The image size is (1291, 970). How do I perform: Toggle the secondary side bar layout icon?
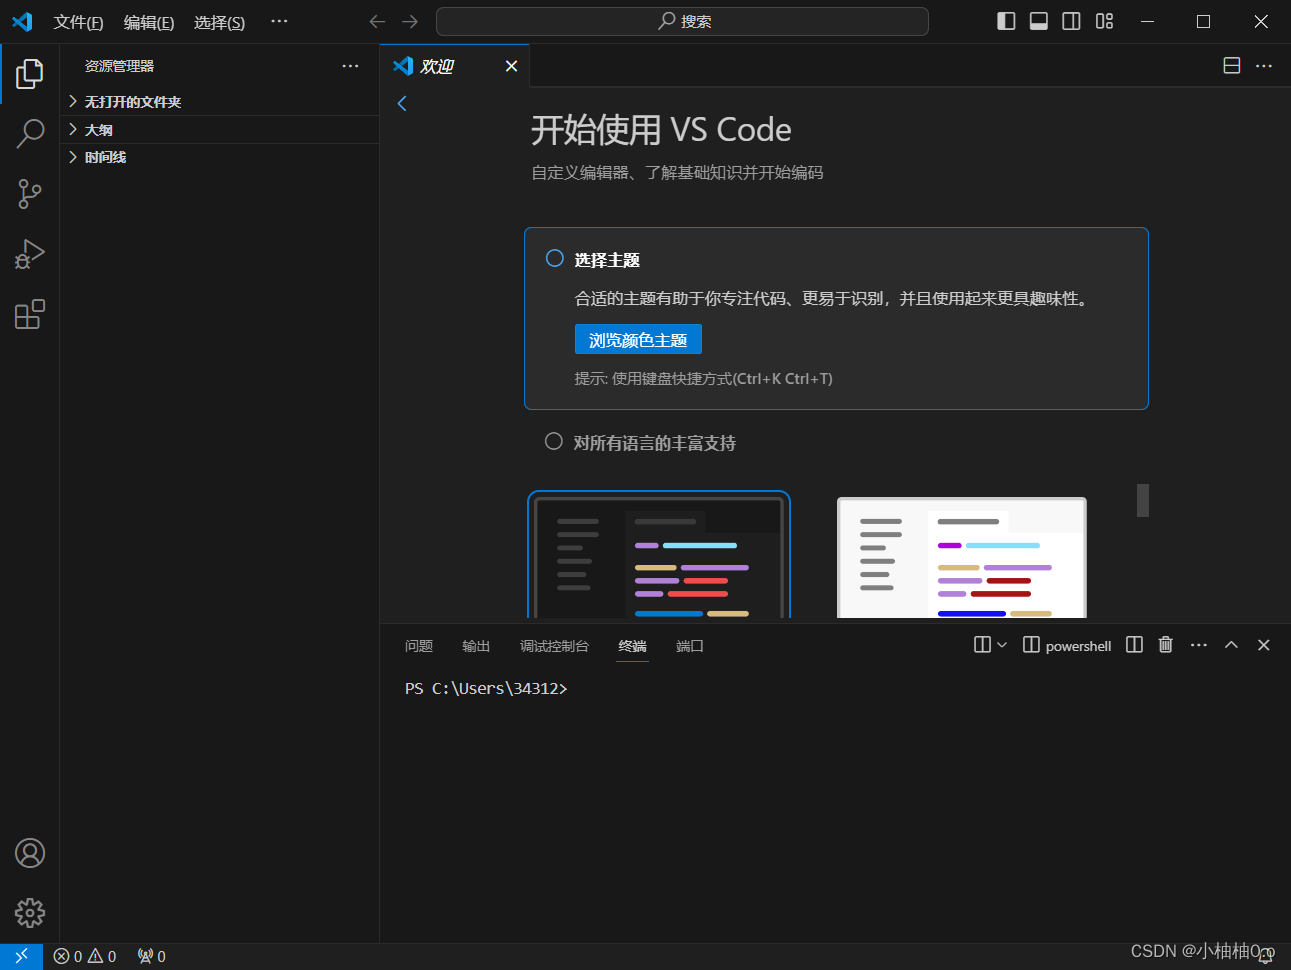click(x=1071, y=21)
